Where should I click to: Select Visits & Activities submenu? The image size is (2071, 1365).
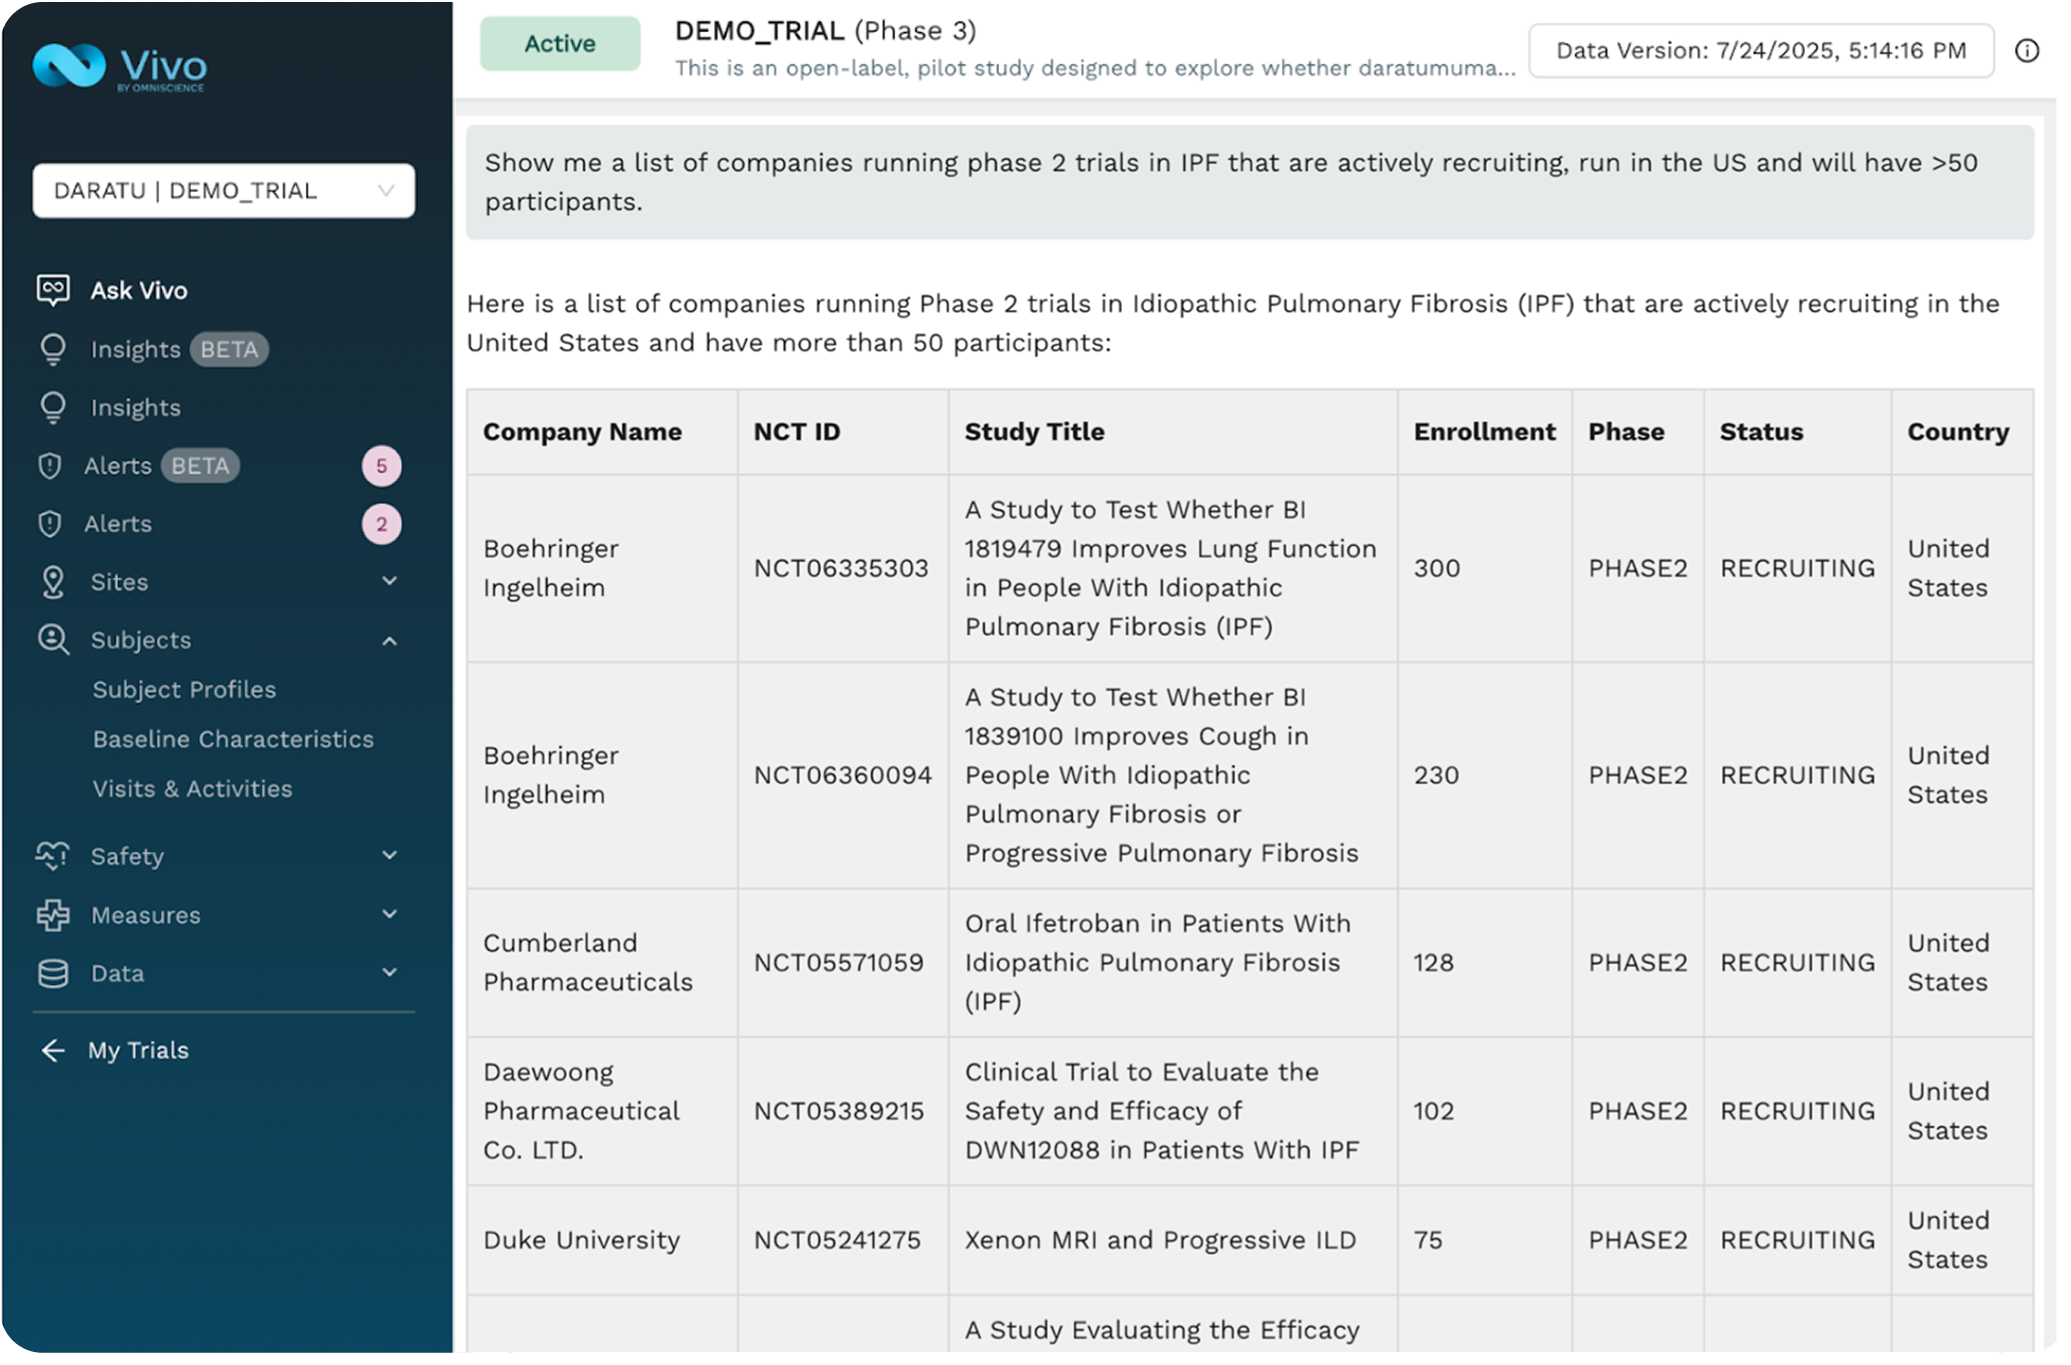tap(192, 789)
